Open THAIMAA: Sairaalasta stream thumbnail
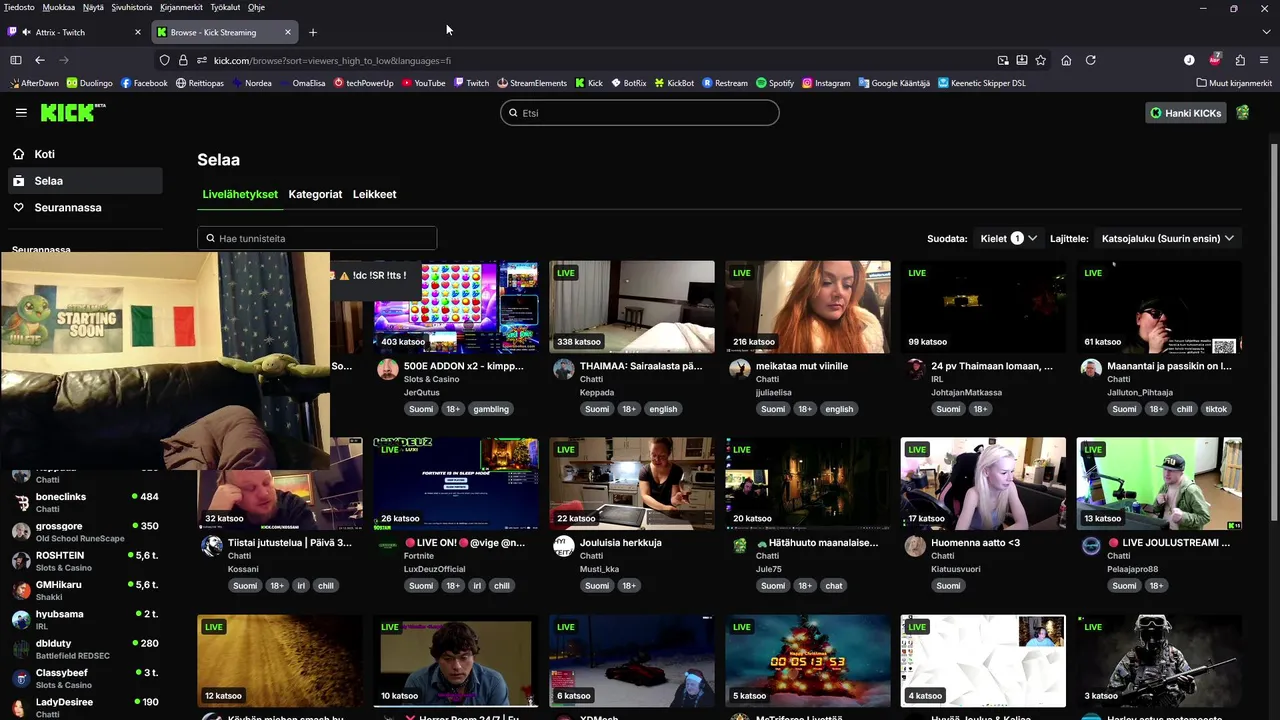Image resolution: width=1280 pixels, height=720 pixels. point(632,307)
